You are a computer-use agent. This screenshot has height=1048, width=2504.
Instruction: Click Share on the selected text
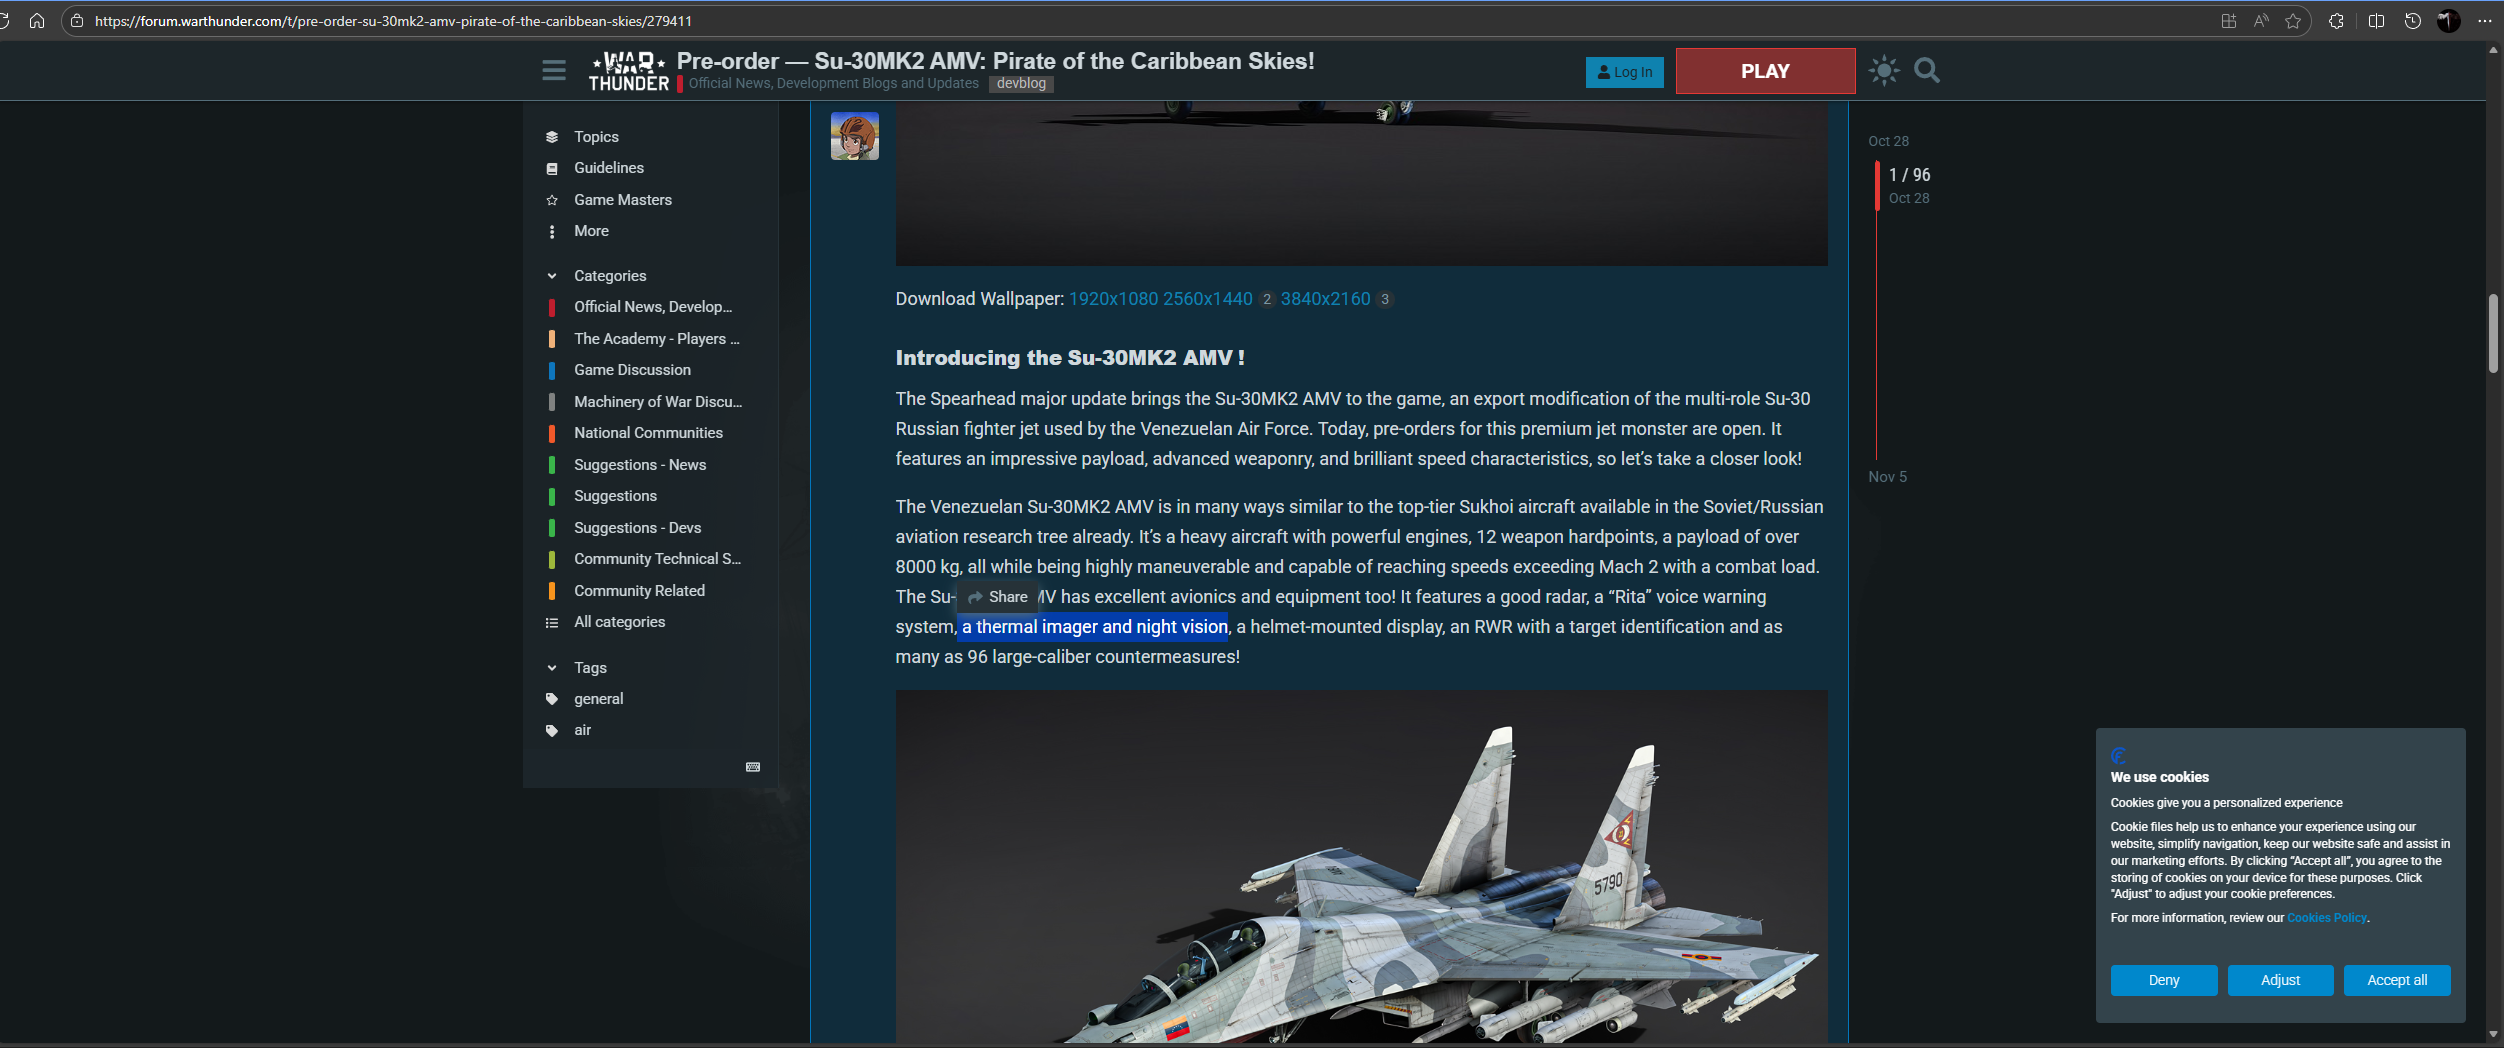998,597
